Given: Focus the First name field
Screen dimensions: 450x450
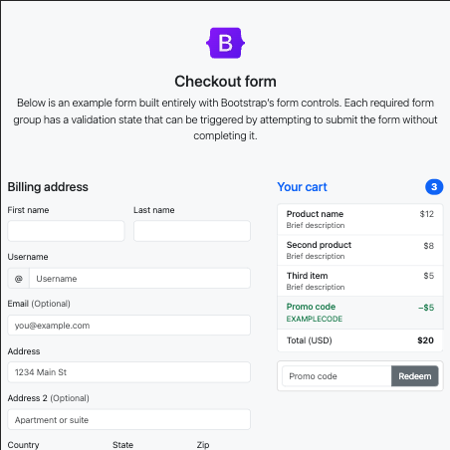Looking at the screenshot, I should [66, 231].
